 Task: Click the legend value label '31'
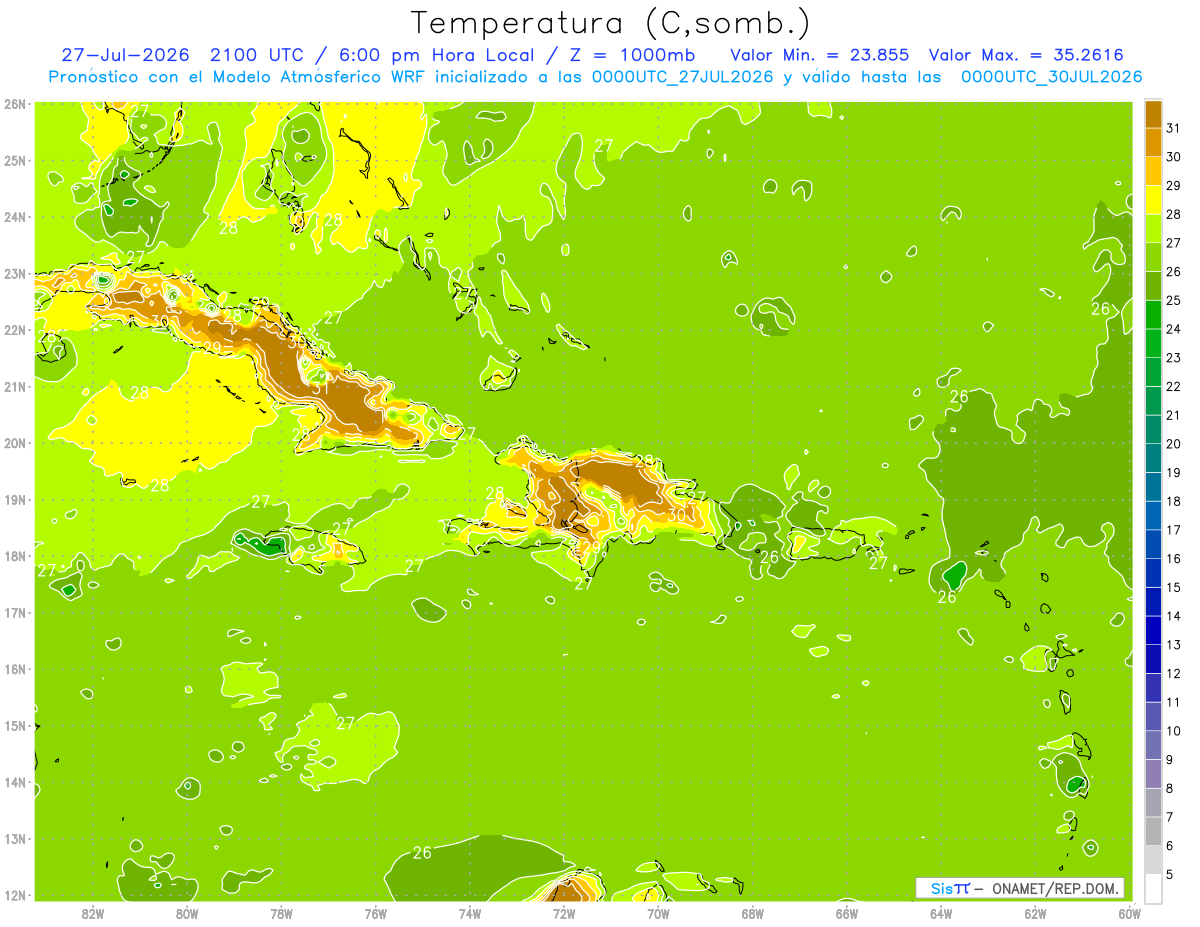1174,128
